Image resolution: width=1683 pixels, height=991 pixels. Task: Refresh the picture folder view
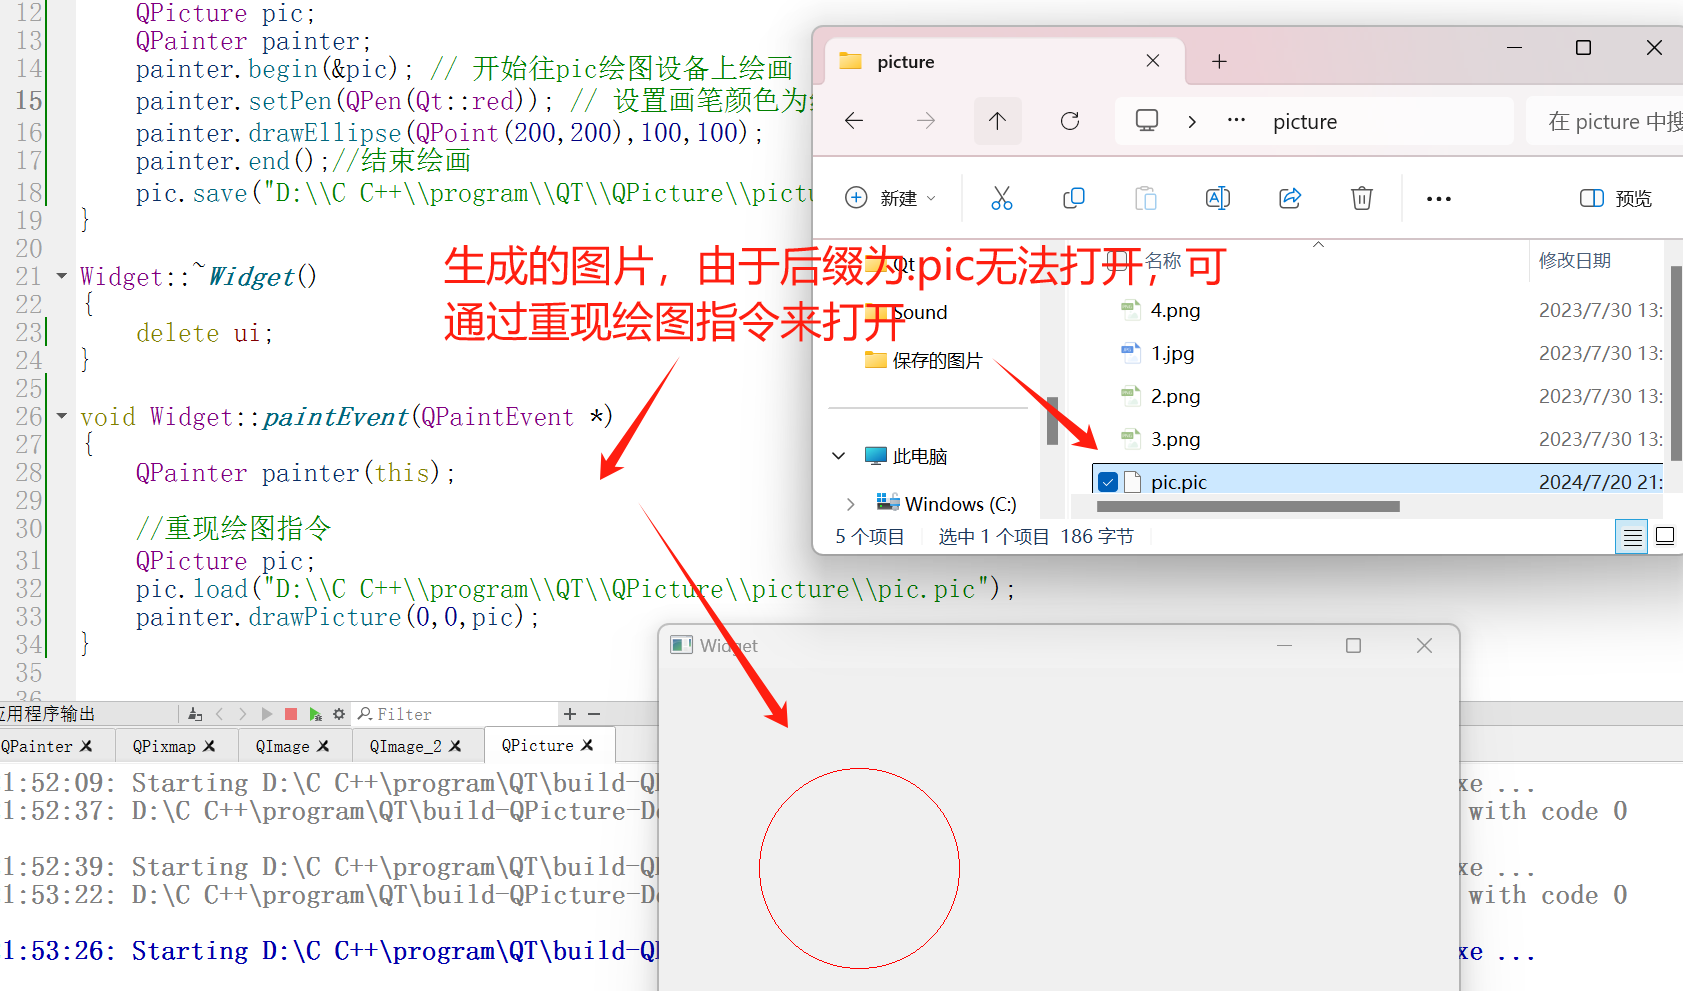(1069, 121)
